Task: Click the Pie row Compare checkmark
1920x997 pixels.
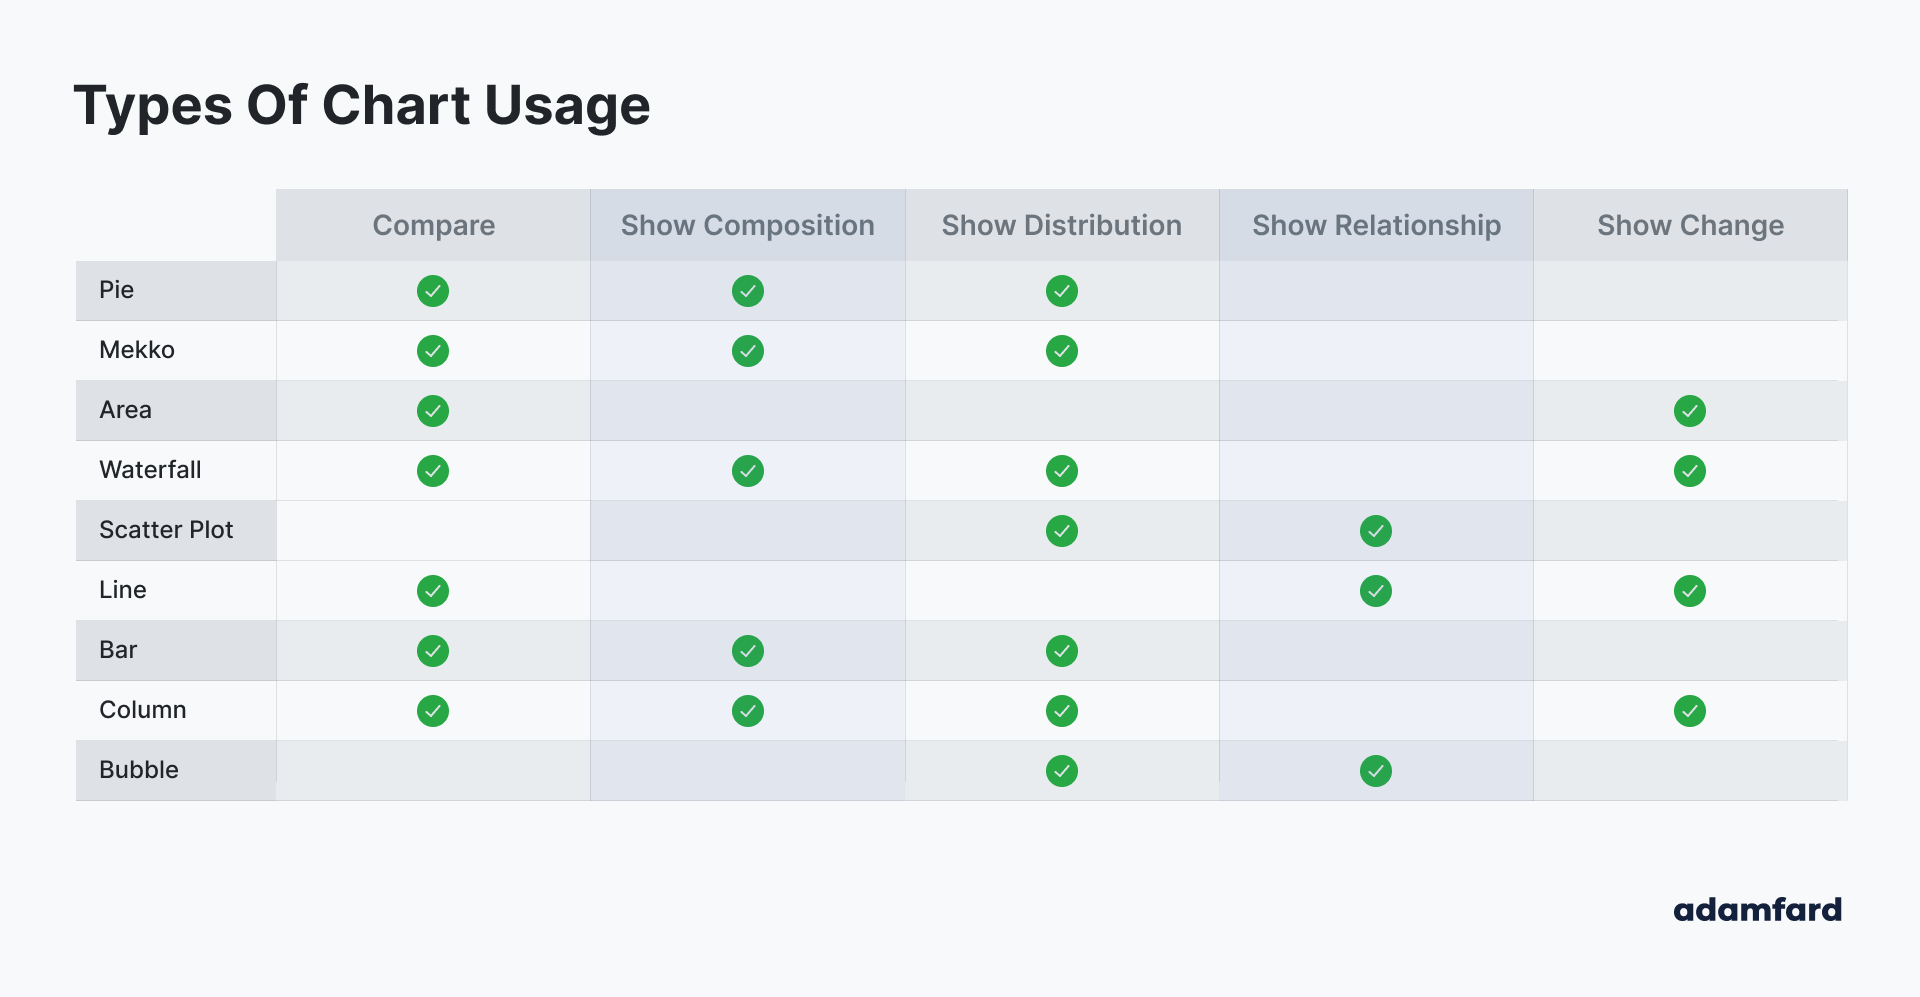Action: pyautogui.click(x=433, y=291)
